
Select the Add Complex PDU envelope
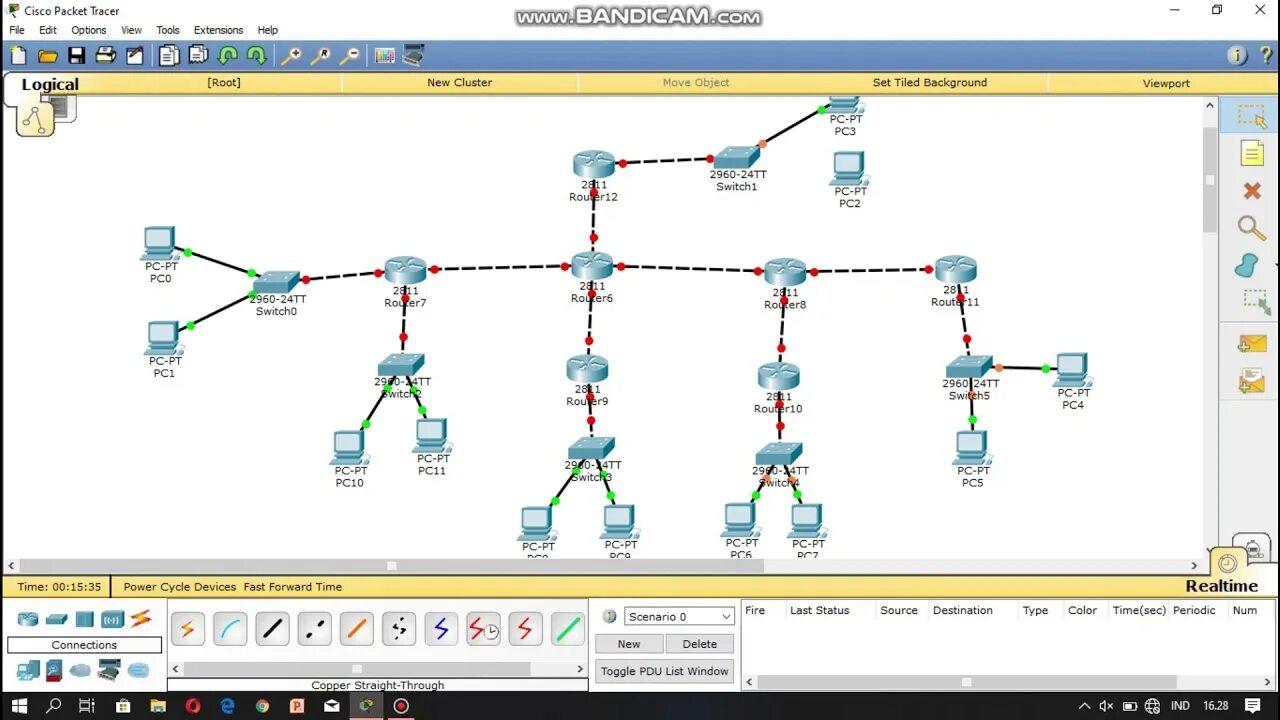pyautogui.click(x=1252, y=380)
